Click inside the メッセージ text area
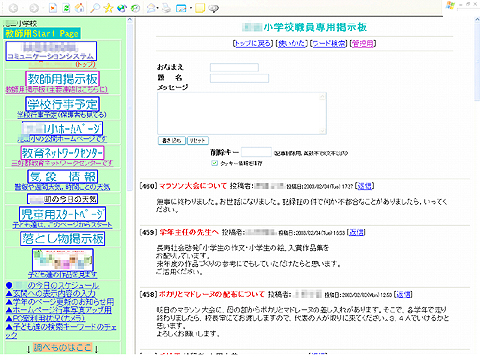480x360 pixels. 242,113
